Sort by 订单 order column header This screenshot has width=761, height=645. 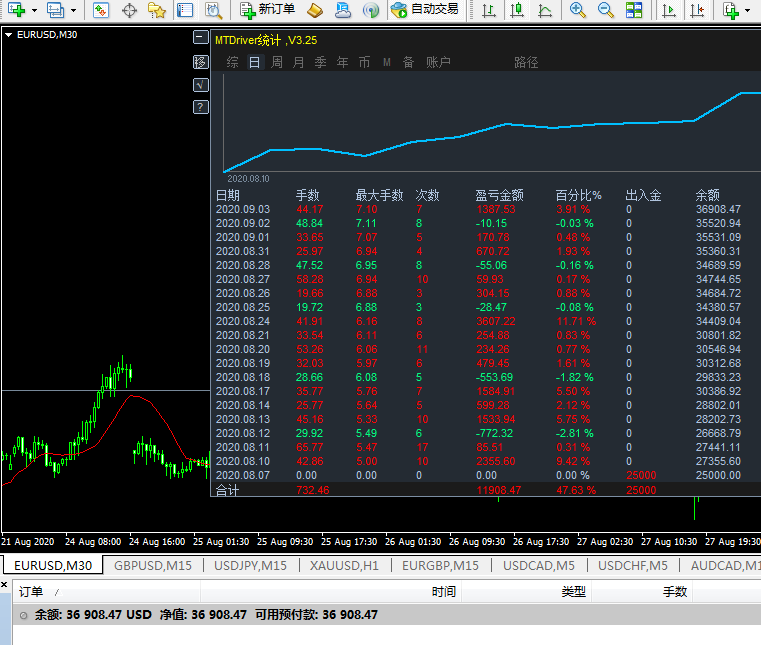click(106, 592)
